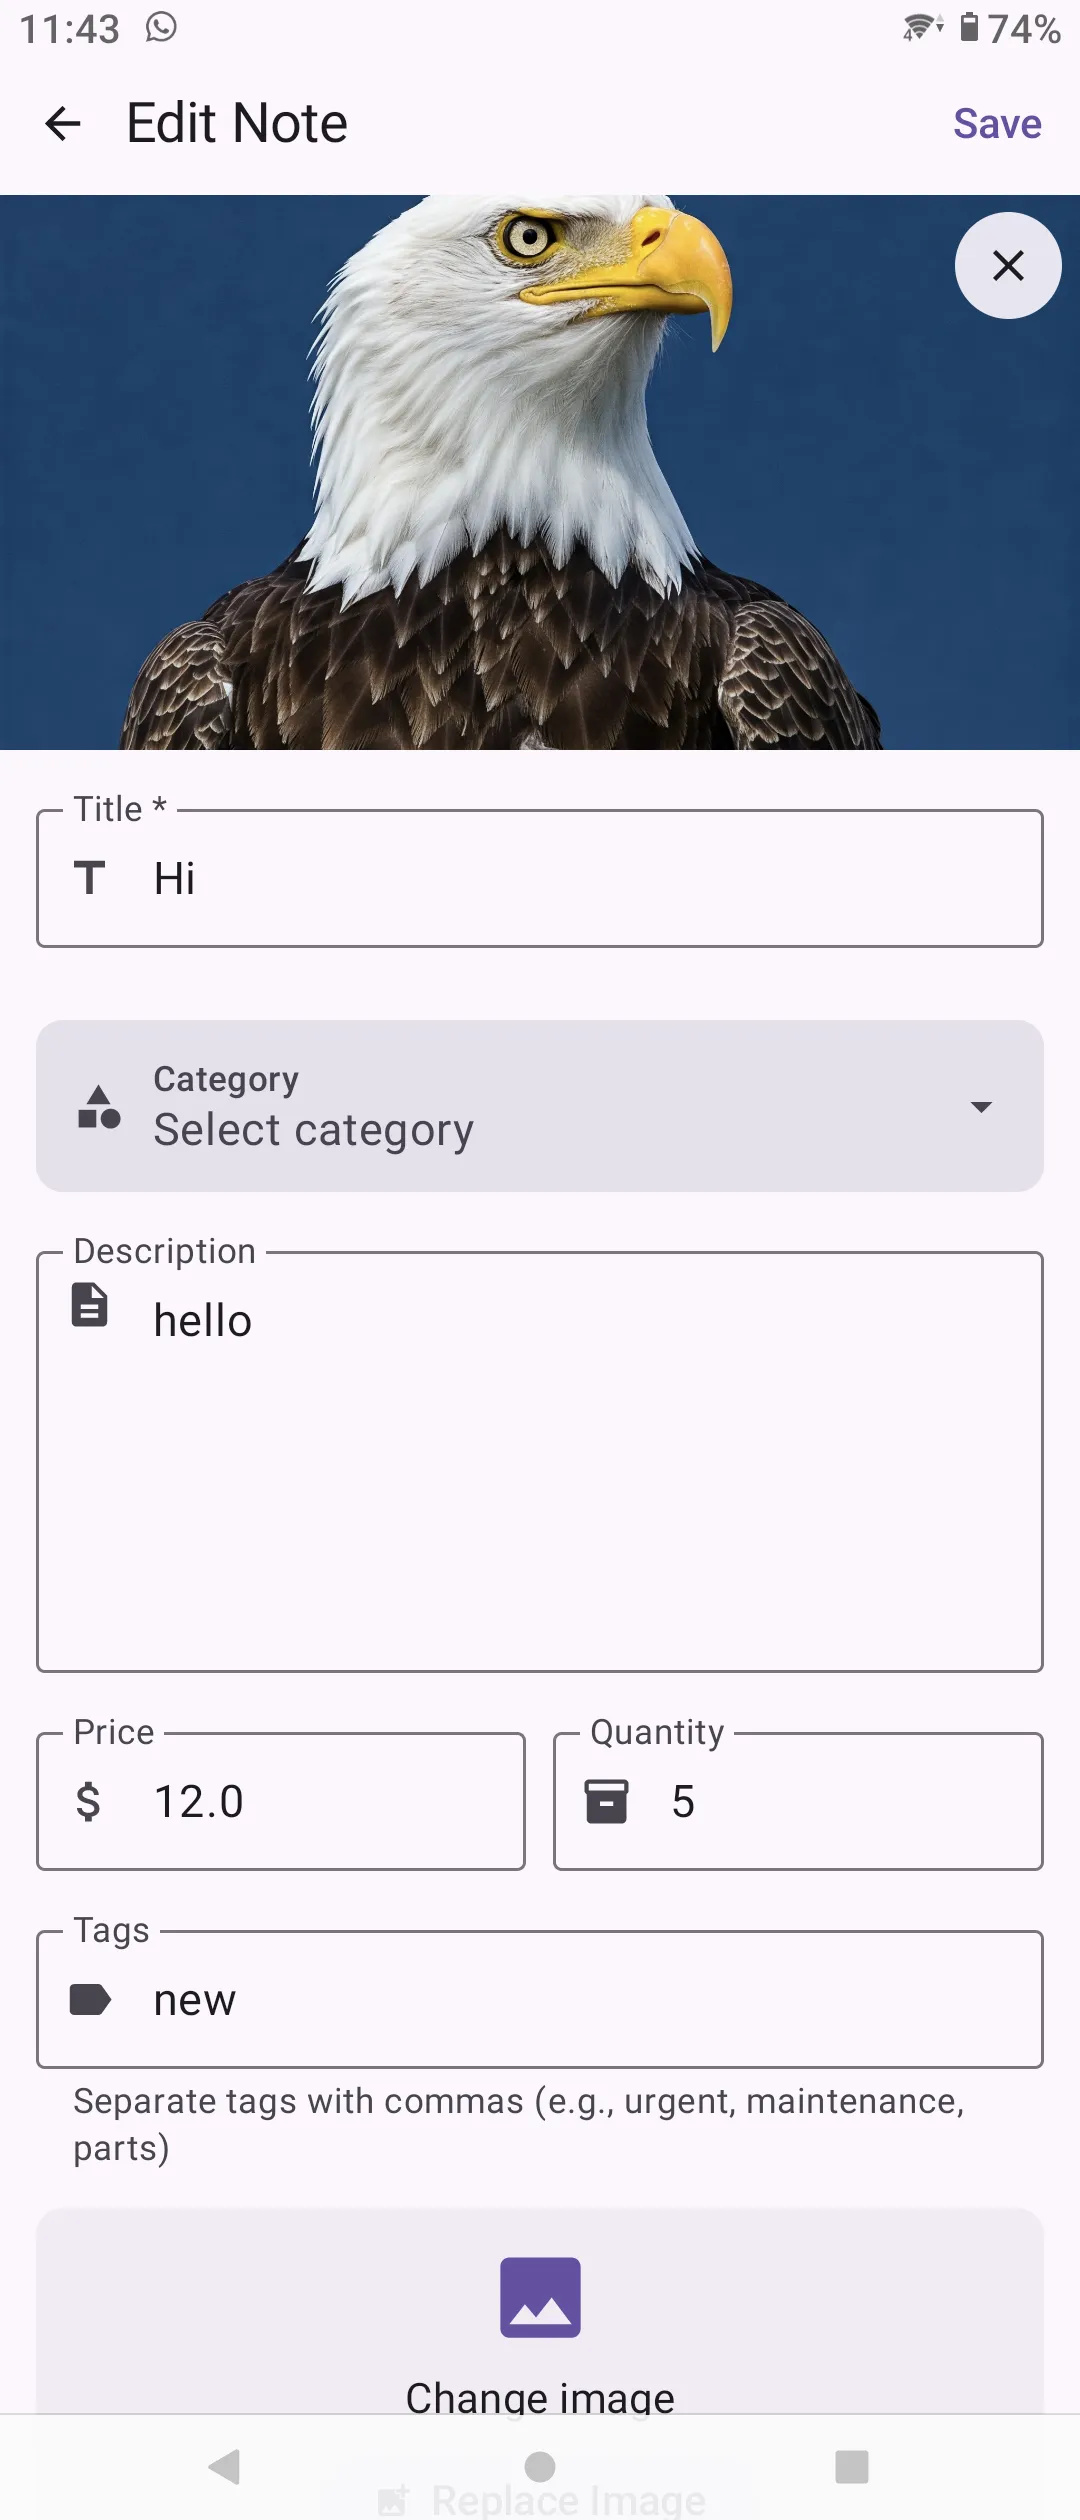The width and height of the screenshot is (1080, 2520).
Task: Click the Description document icon
Action: pos(91,1305)
